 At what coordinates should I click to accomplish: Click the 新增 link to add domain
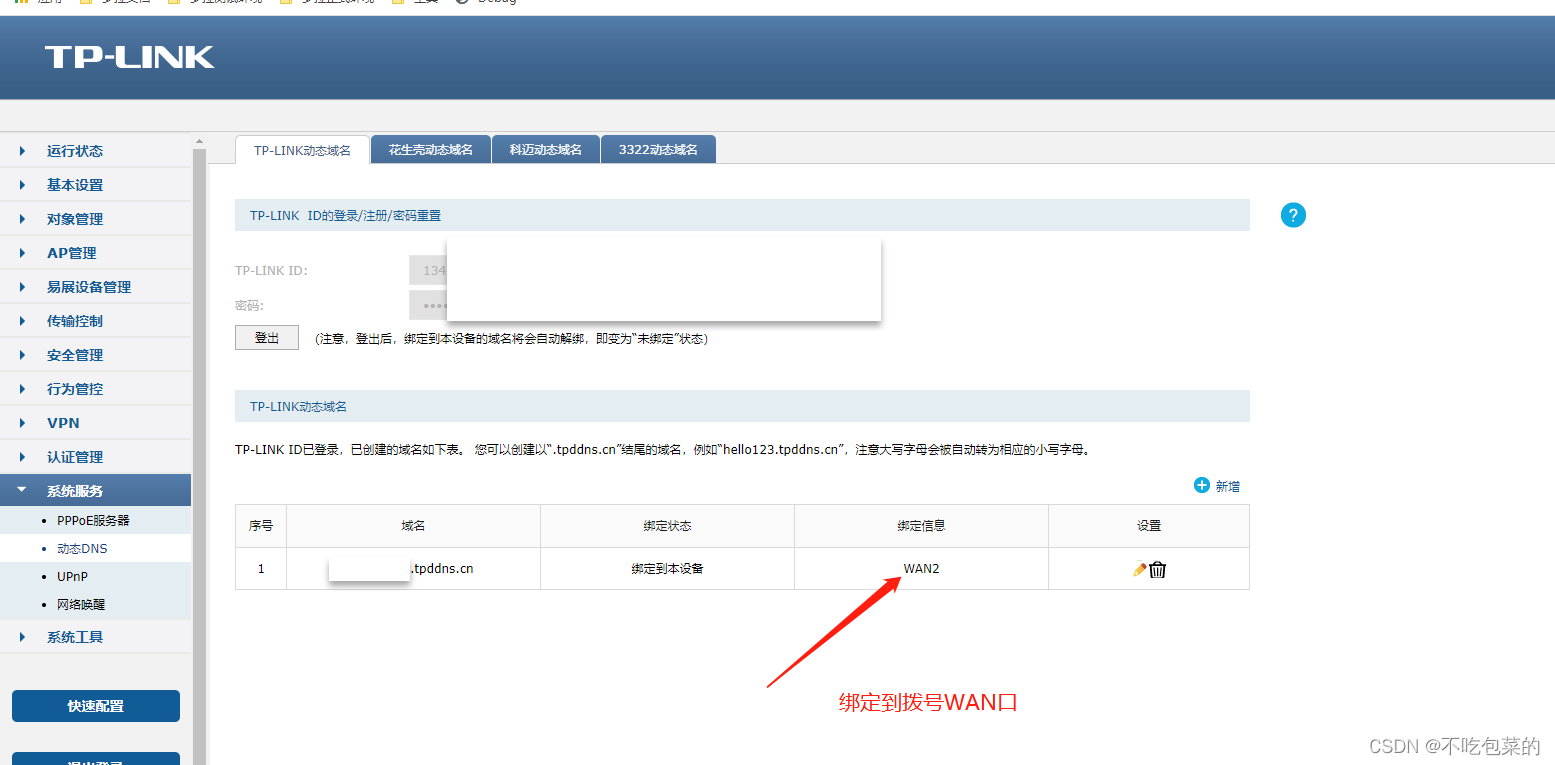point(1227,486)
